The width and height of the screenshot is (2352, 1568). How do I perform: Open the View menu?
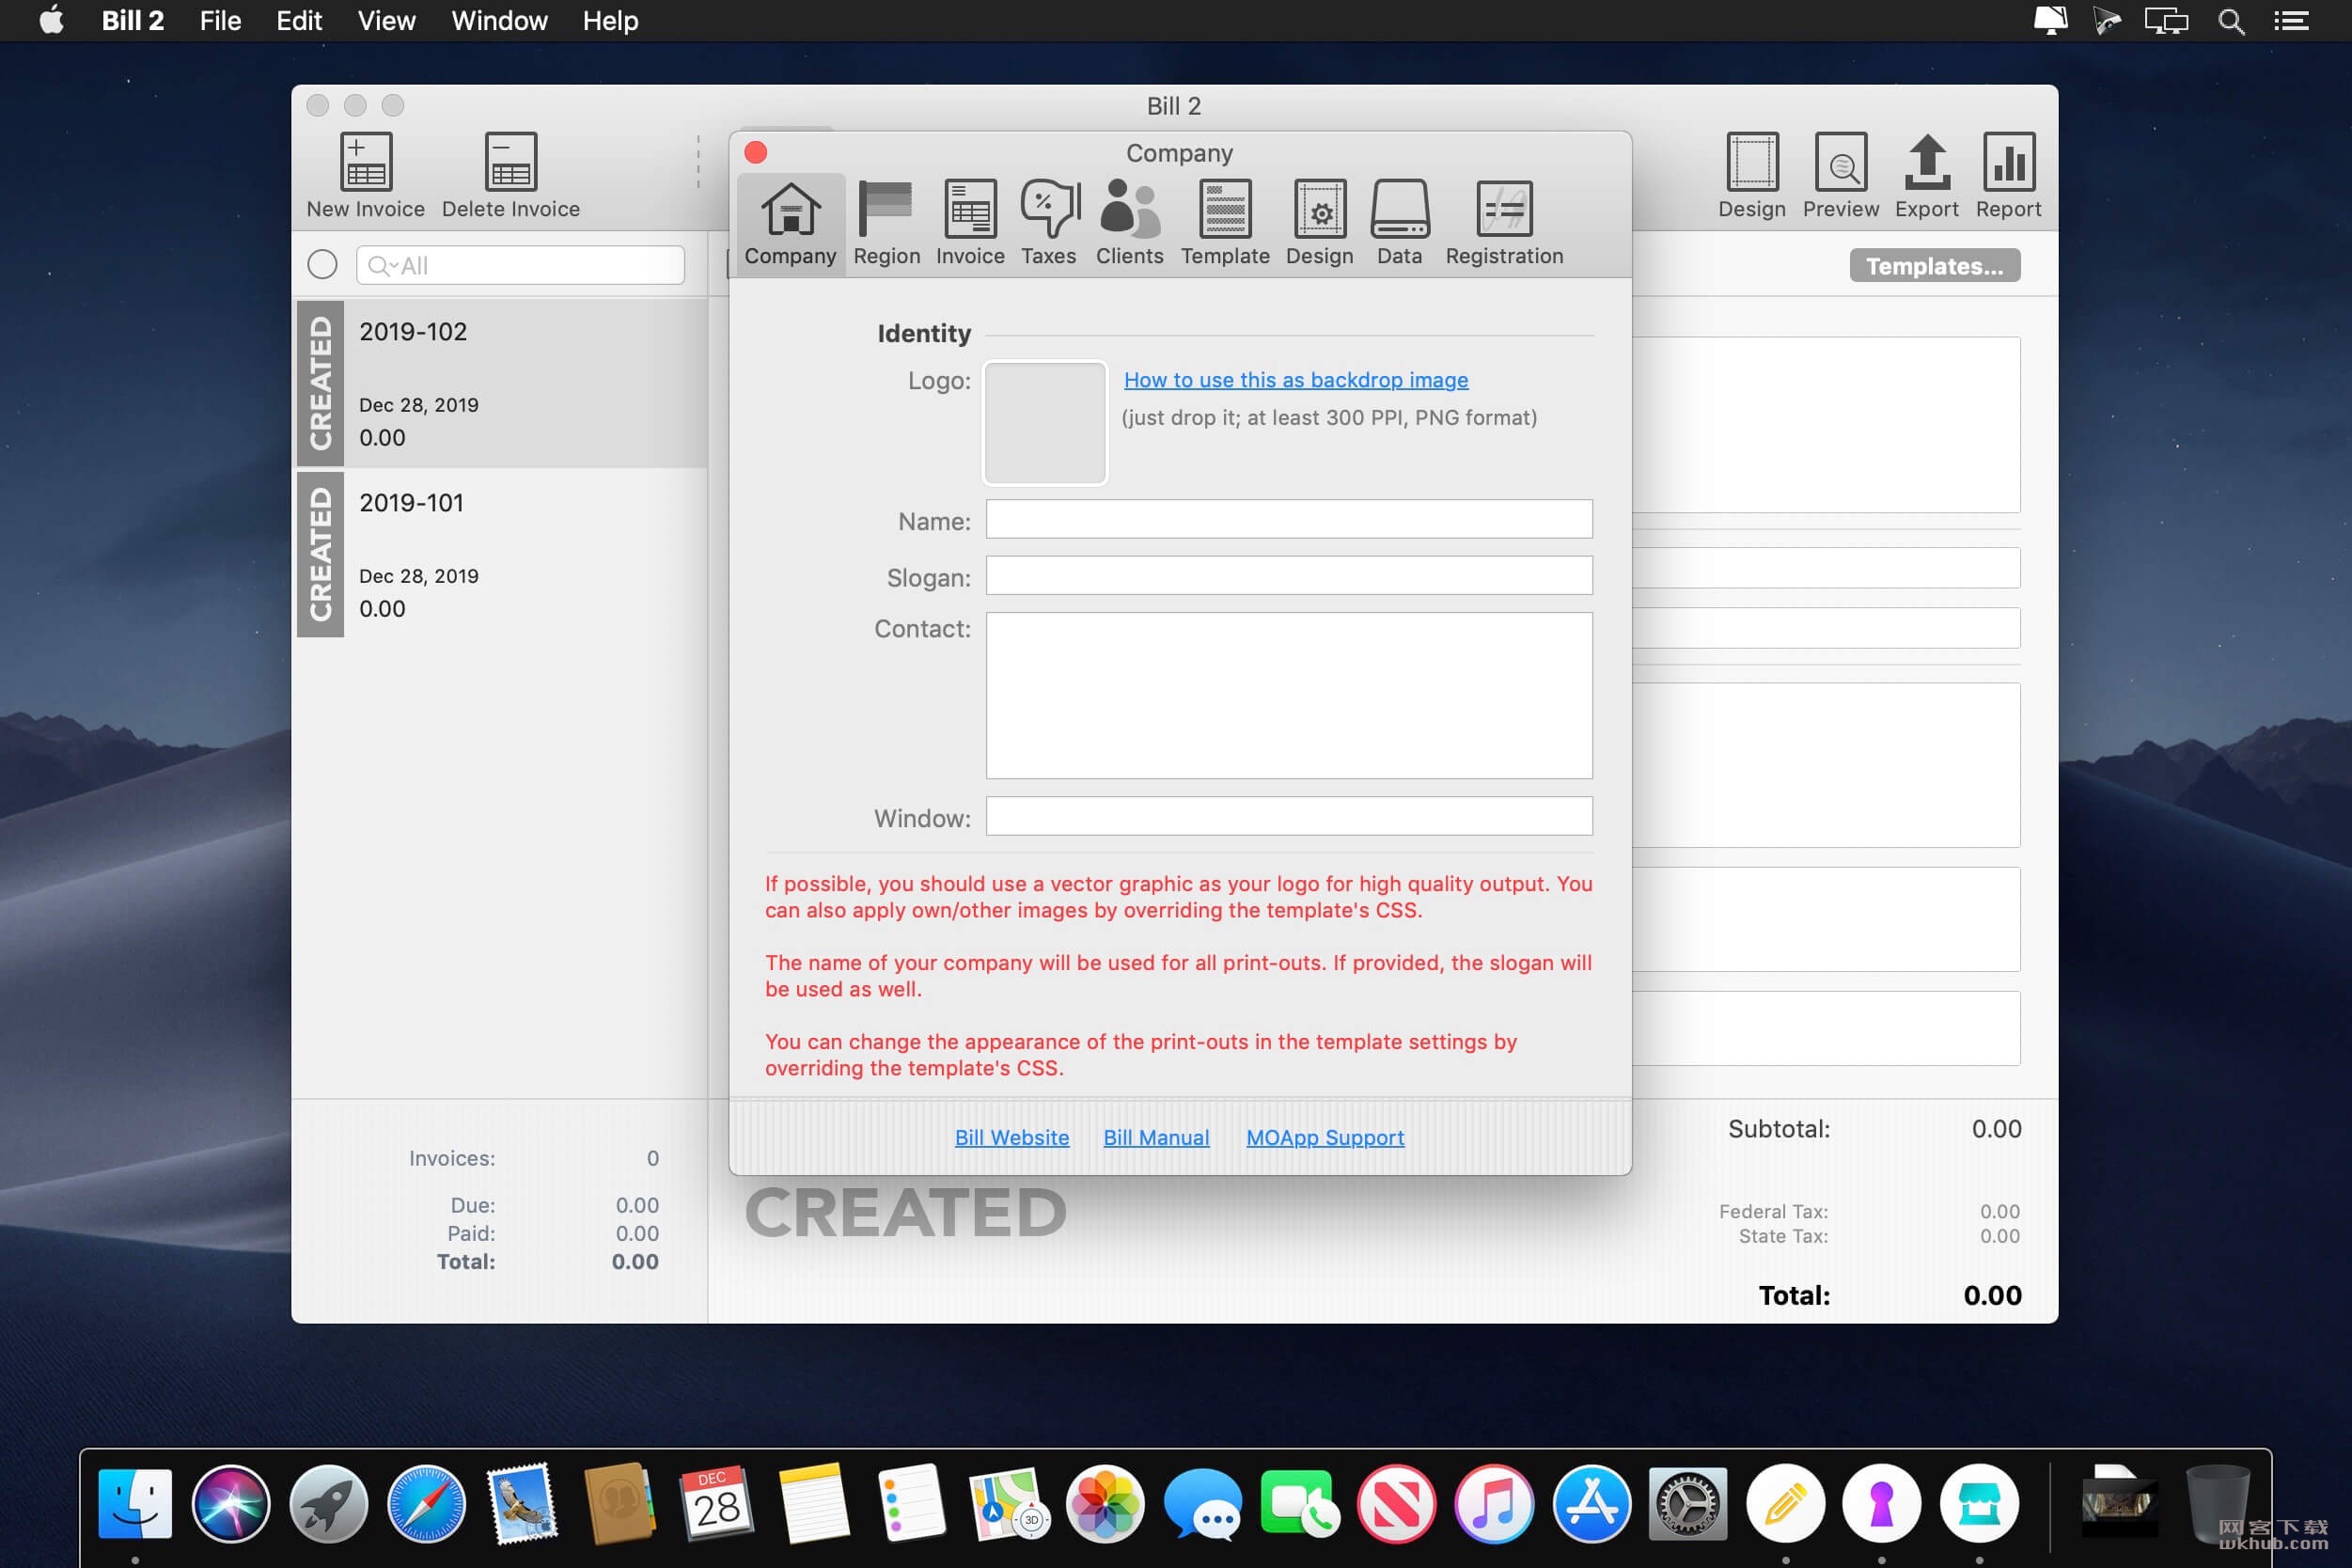[x=386, y=21]
